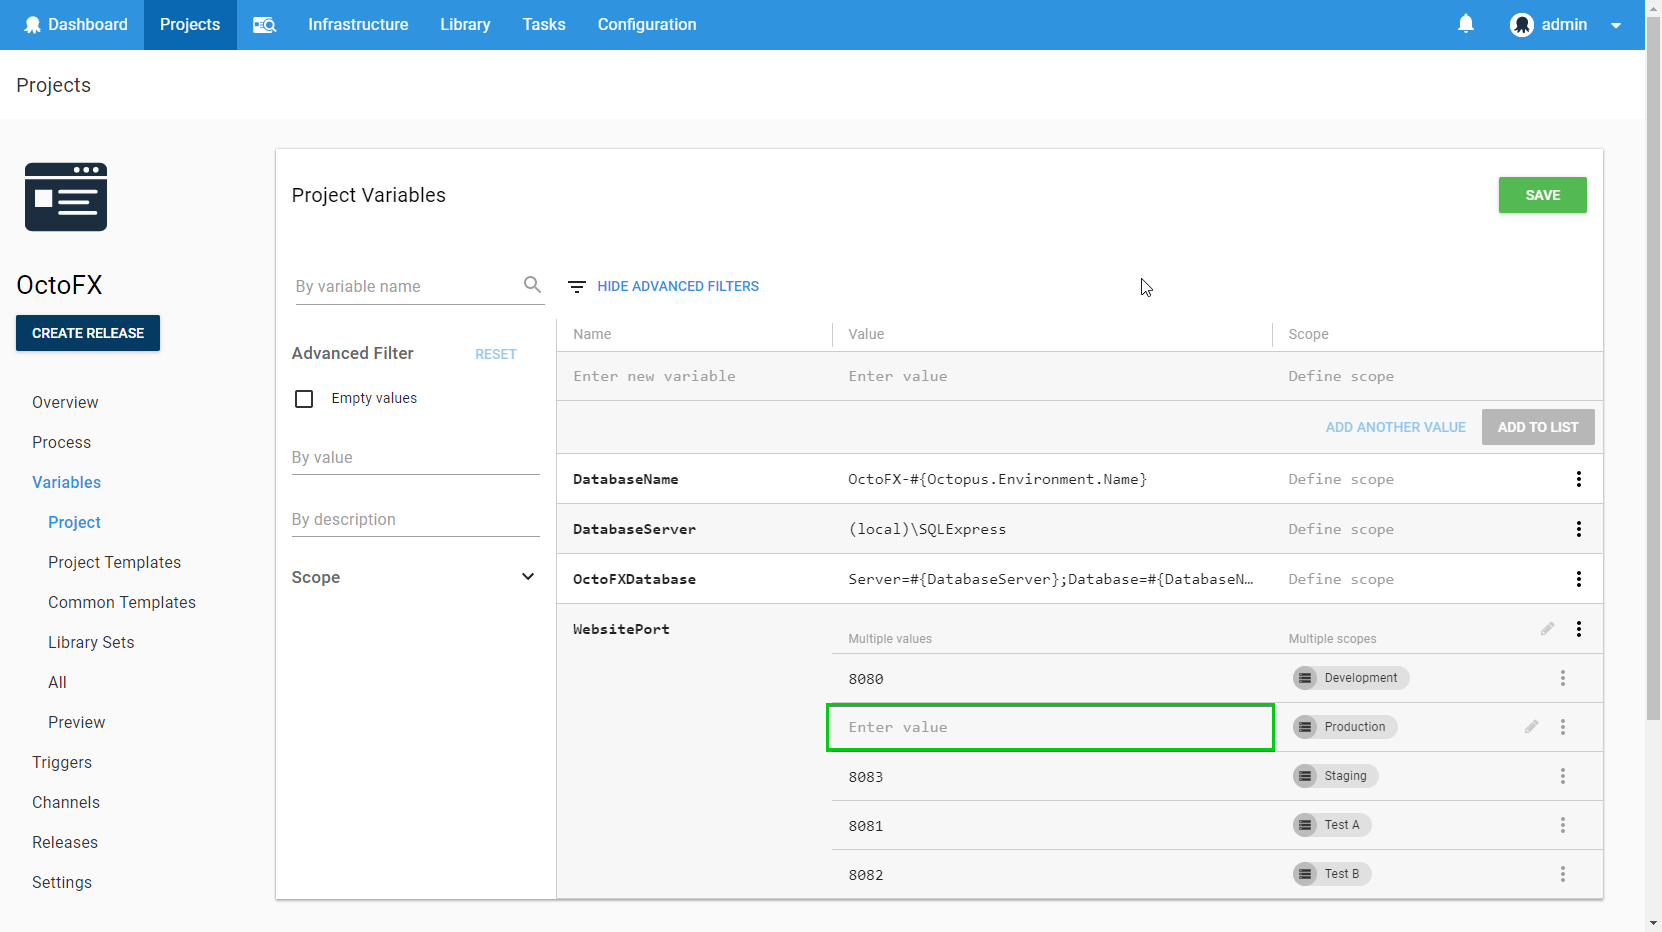Open overflow menu for the 8080 Development value
The image size is (1662, 932).
pos(1562,678)
